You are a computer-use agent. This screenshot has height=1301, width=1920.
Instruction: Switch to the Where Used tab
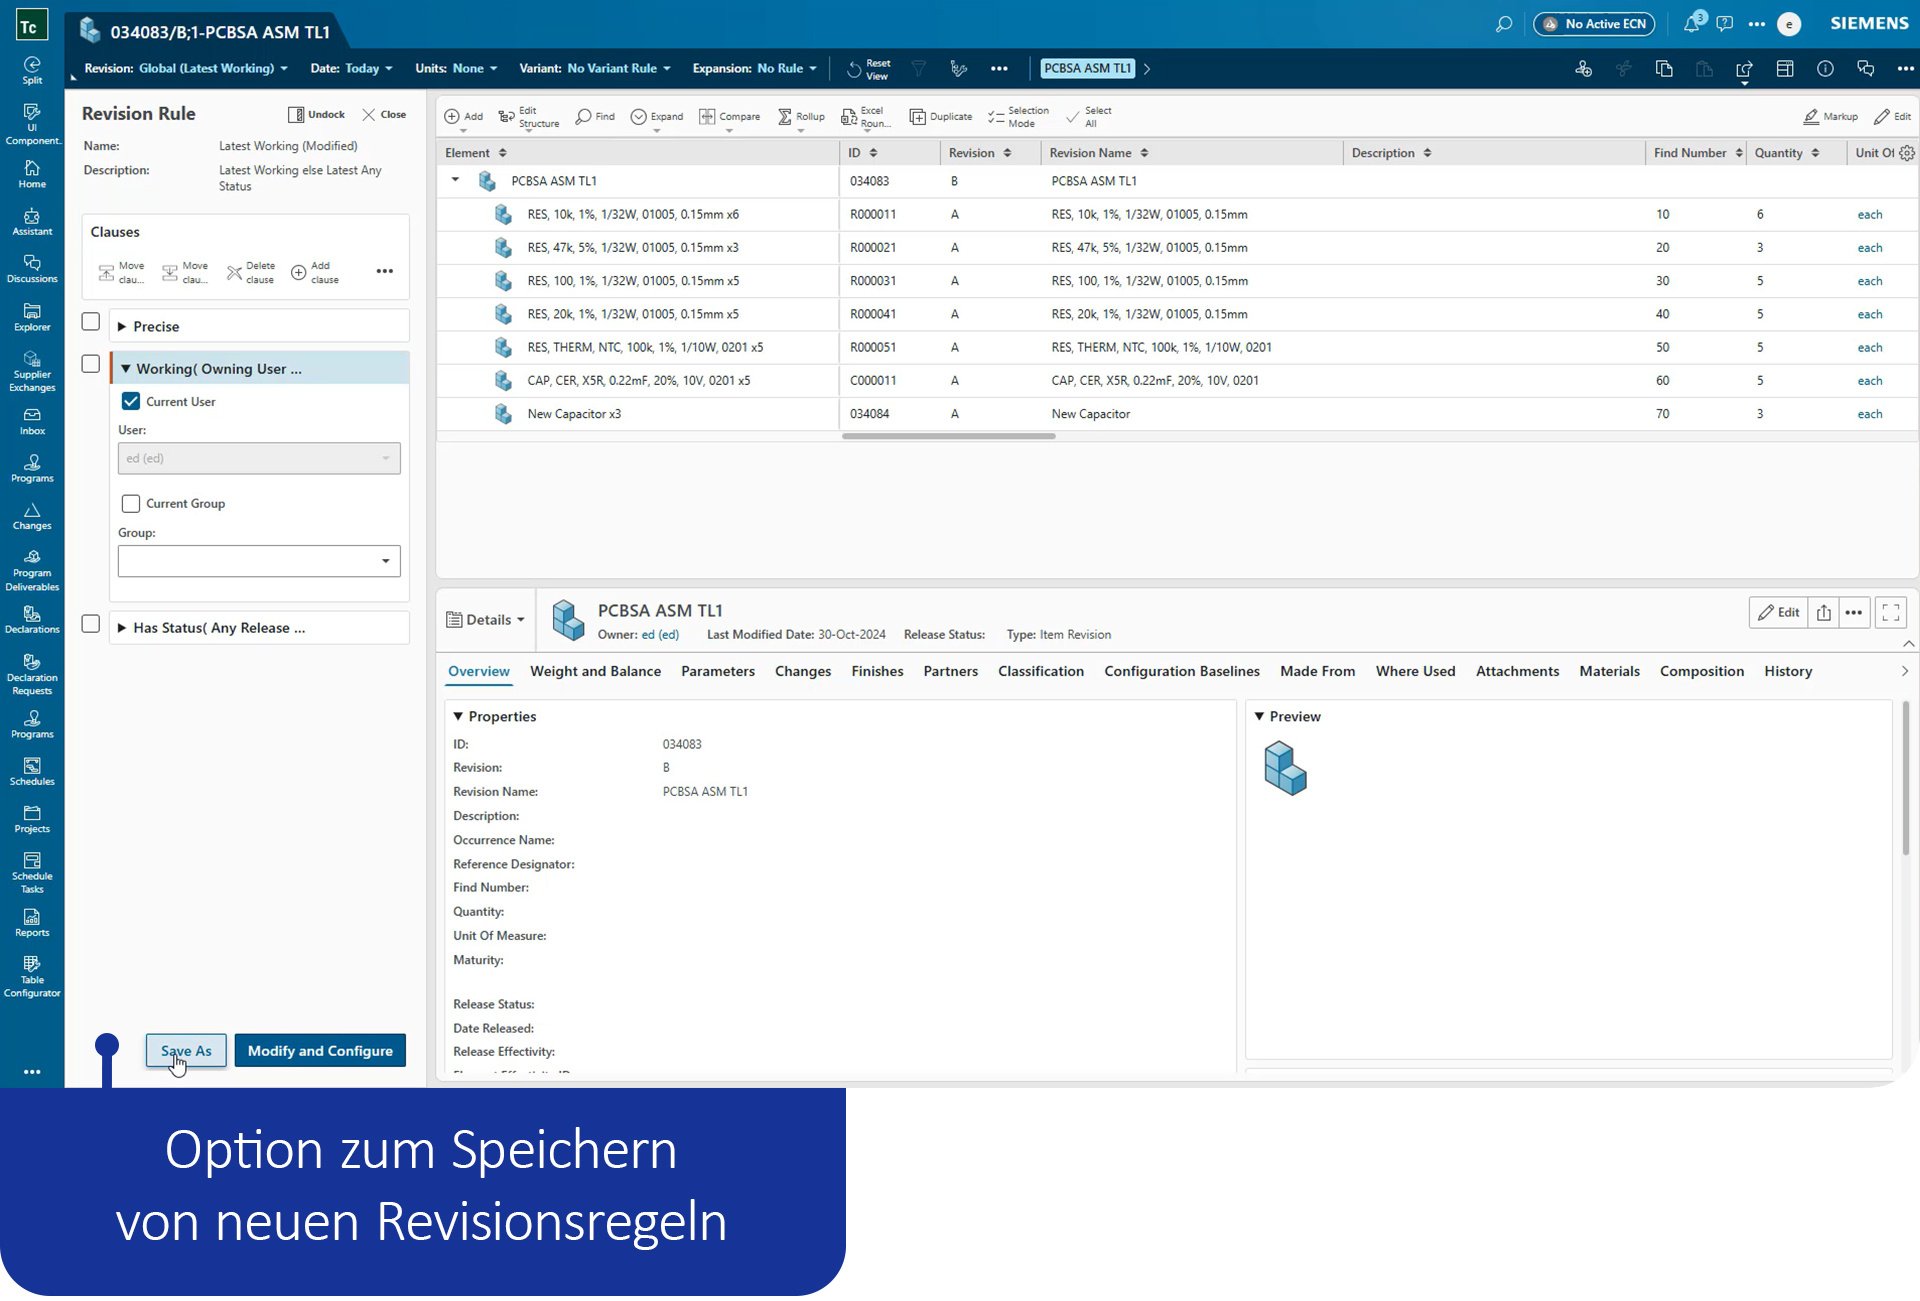click(1415, 671)
